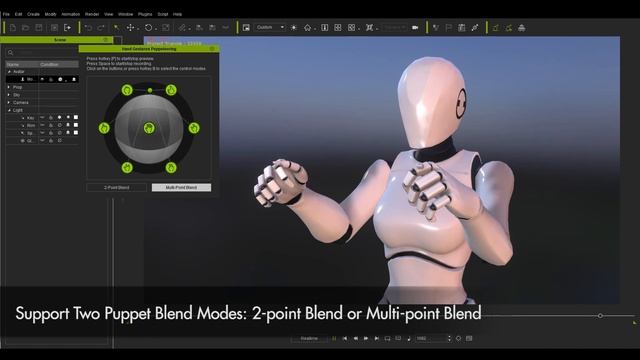Open the Plugins menu

[145, 14]
